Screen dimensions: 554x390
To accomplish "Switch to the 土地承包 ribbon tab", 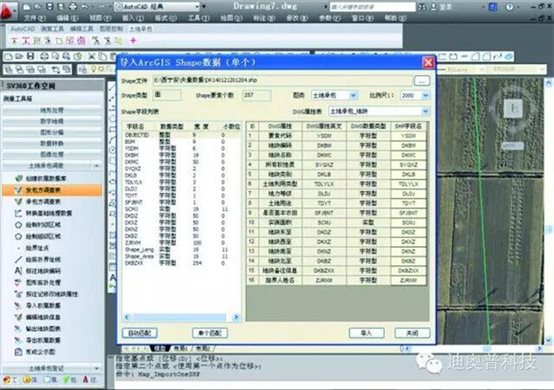I will point(141,29).
